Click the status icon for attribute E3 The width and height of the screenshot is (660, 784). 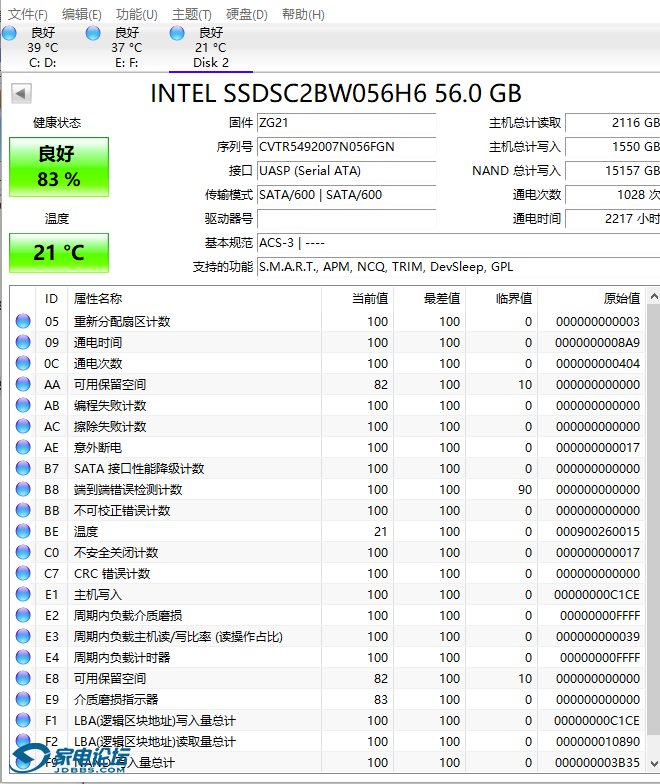coord(23,636)
